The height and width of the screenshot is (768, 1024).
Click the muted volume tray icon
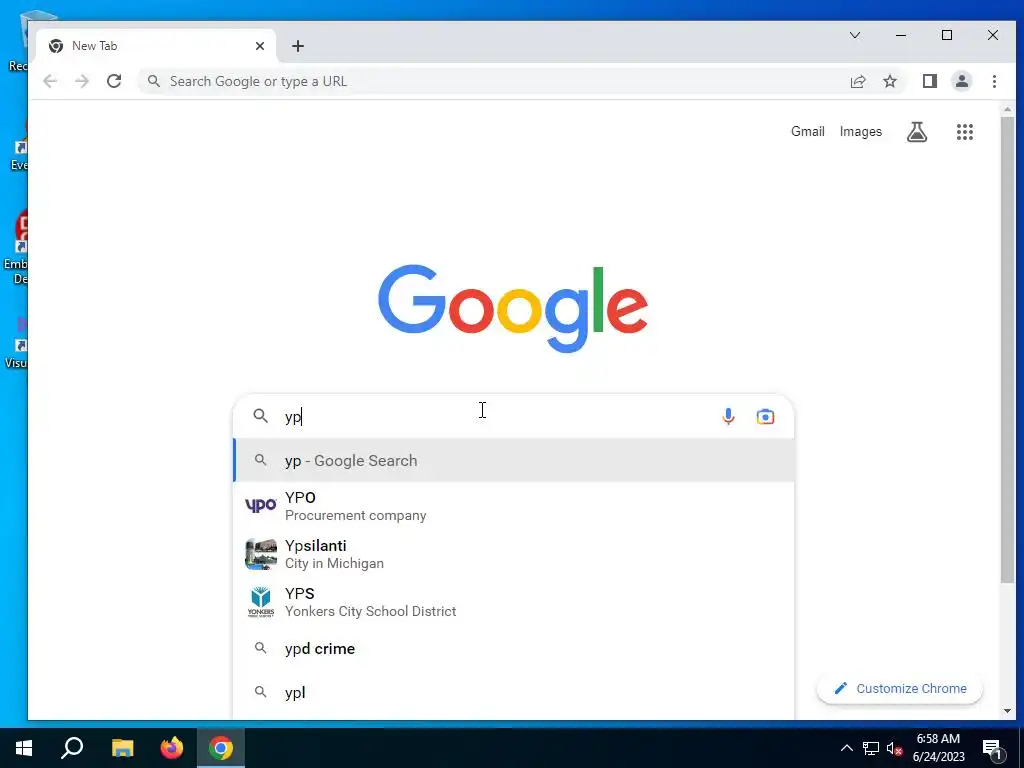point(894,748)
